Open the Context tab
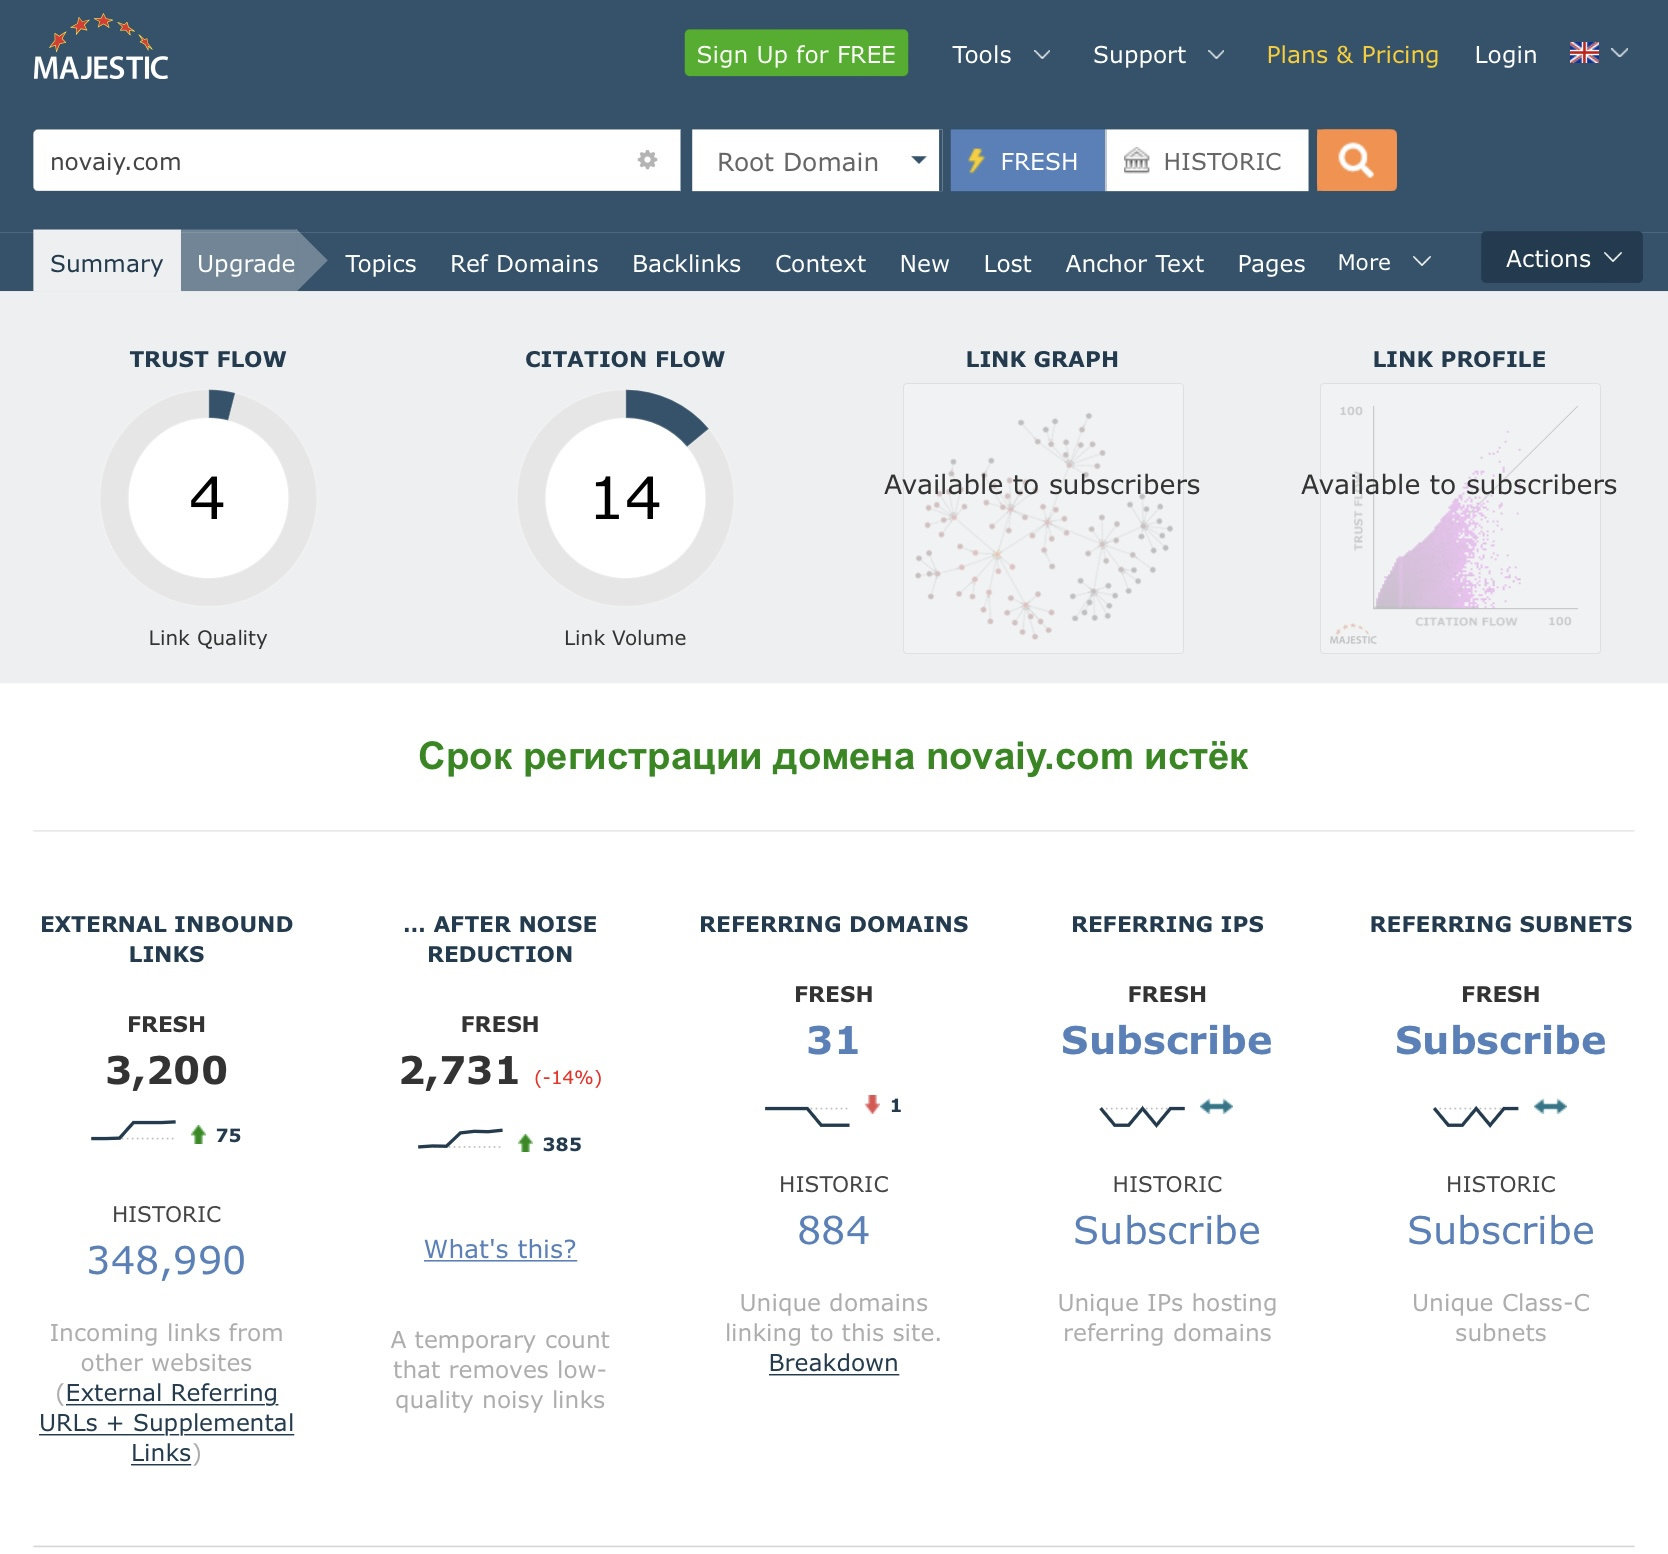Image resolution: width=1668 pixels, height=1554 pixels. (820, 263)
